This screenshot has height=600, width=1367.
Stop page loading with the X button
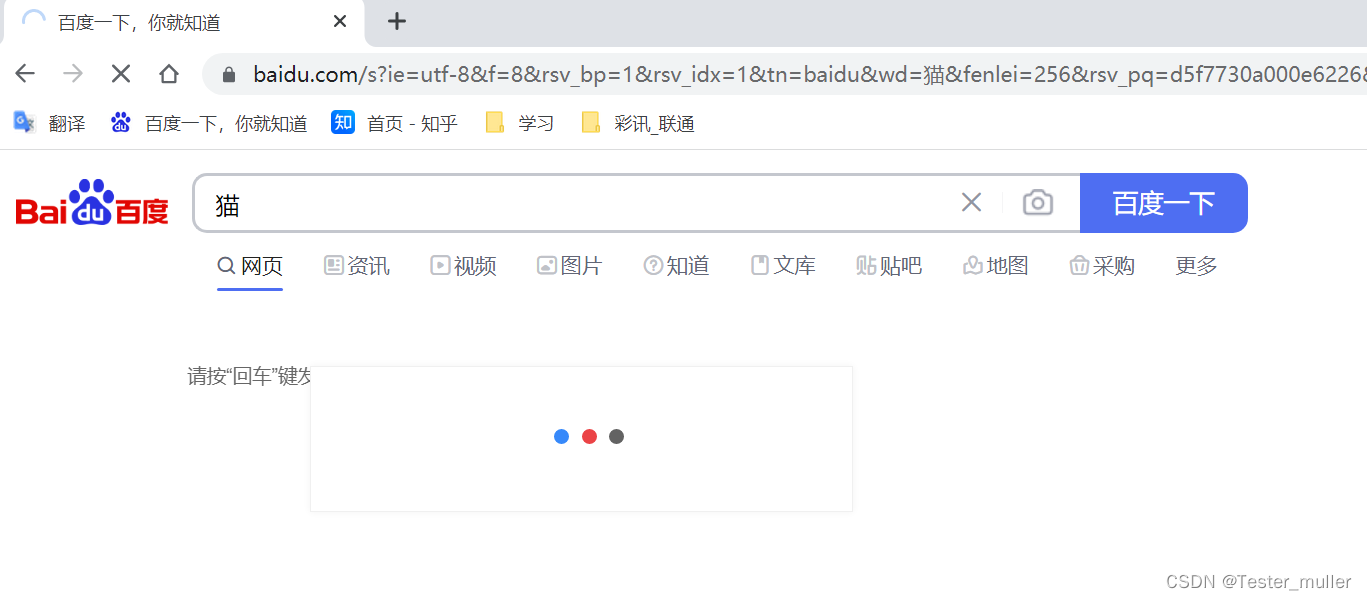tap(121, 74)
